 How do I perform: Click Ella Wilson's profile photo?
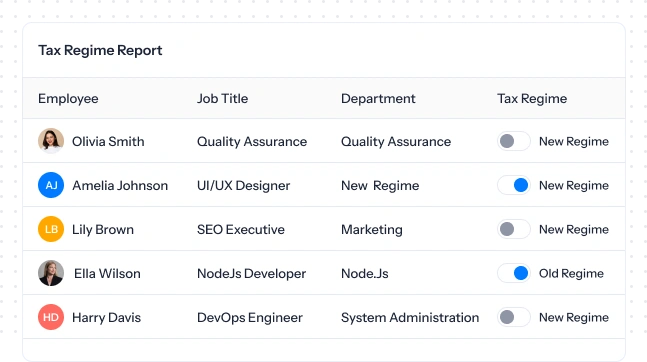tap(51, 273)
